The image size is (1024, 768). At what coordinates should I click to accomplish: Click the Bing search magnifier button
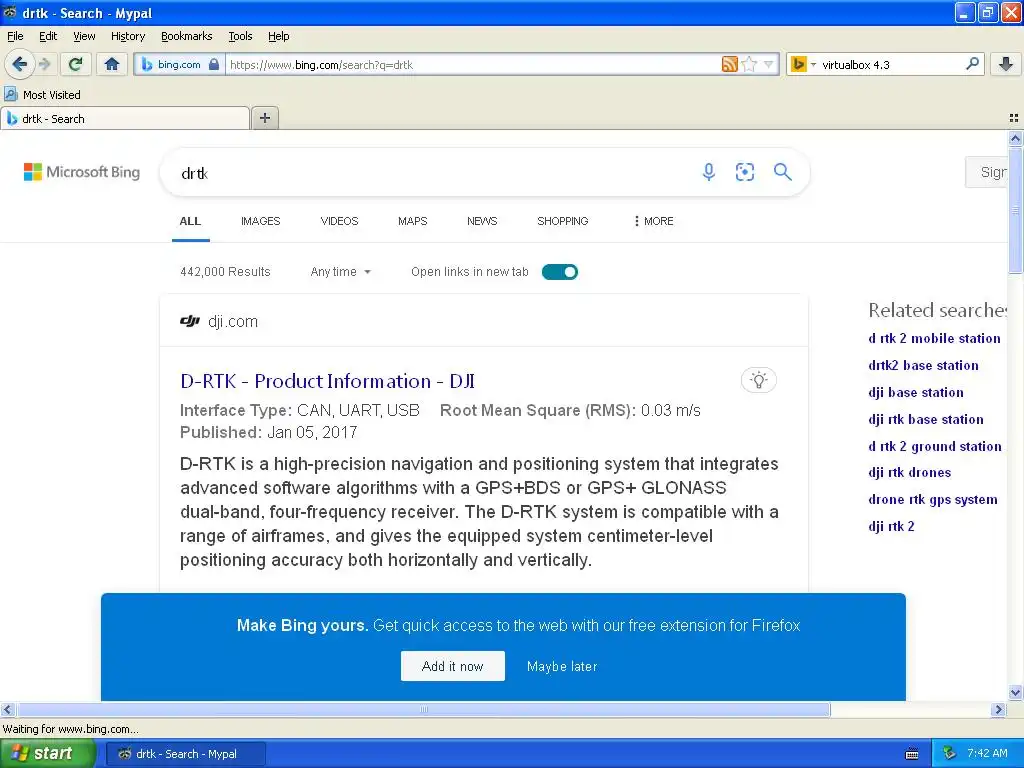coord(782,172)
